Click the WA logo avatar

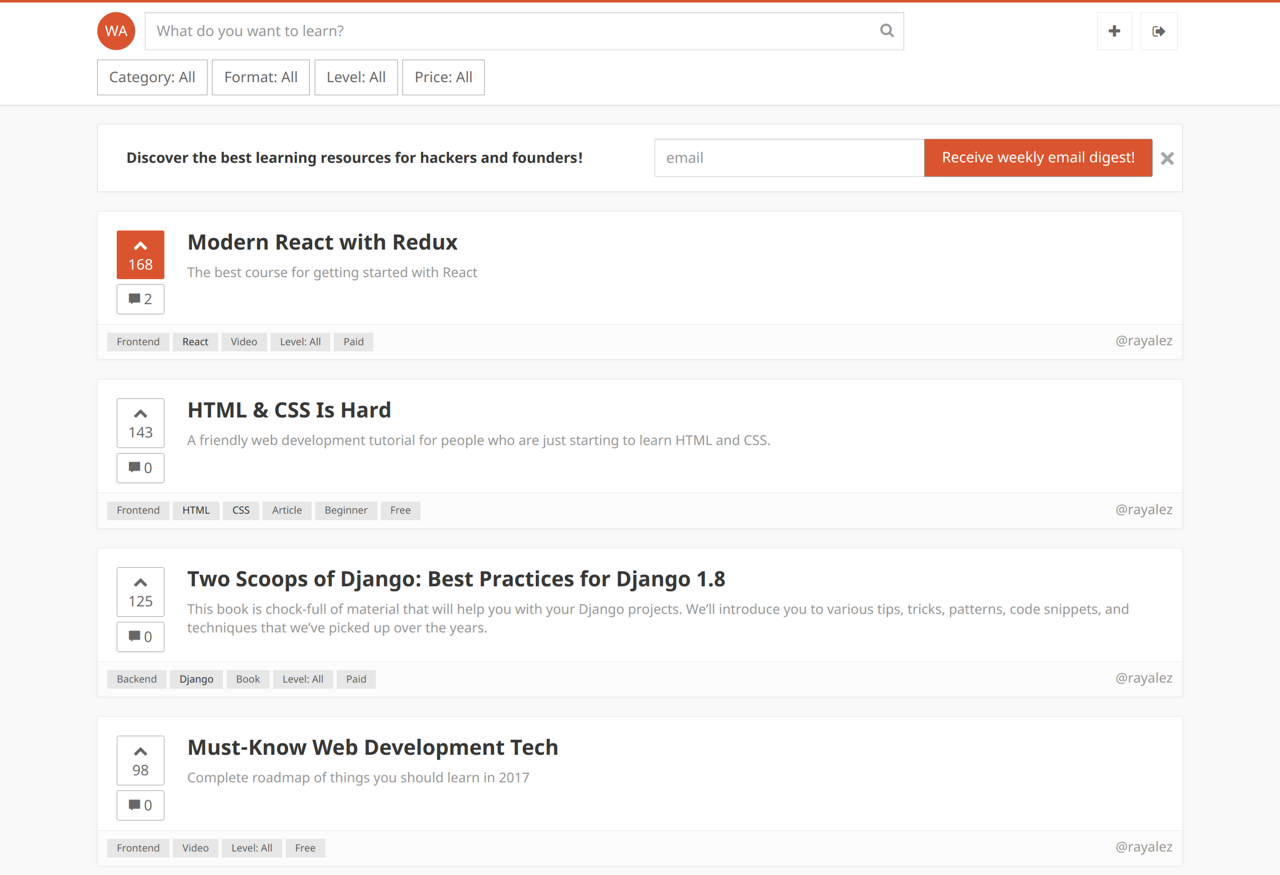116,31
